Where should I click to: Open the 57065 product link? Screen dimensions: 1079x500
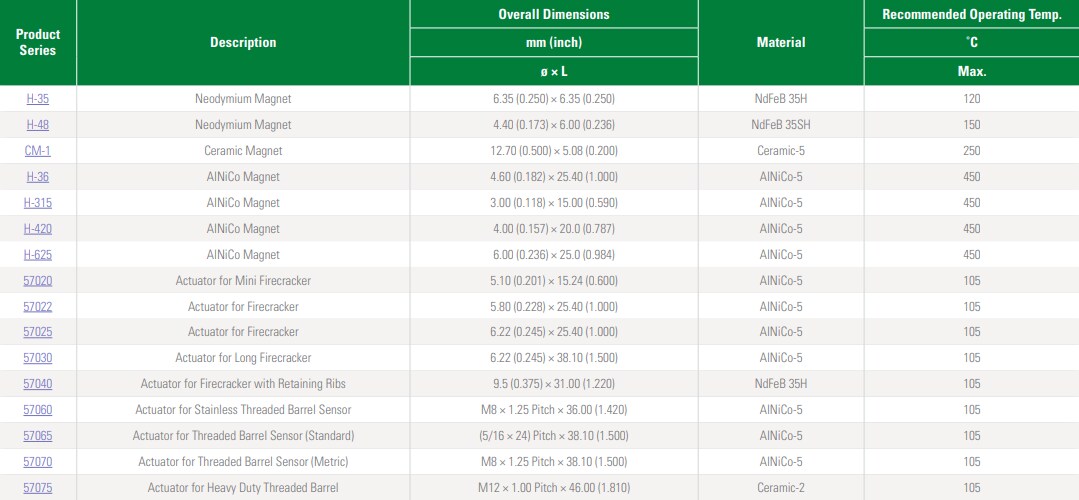(37, 436)
